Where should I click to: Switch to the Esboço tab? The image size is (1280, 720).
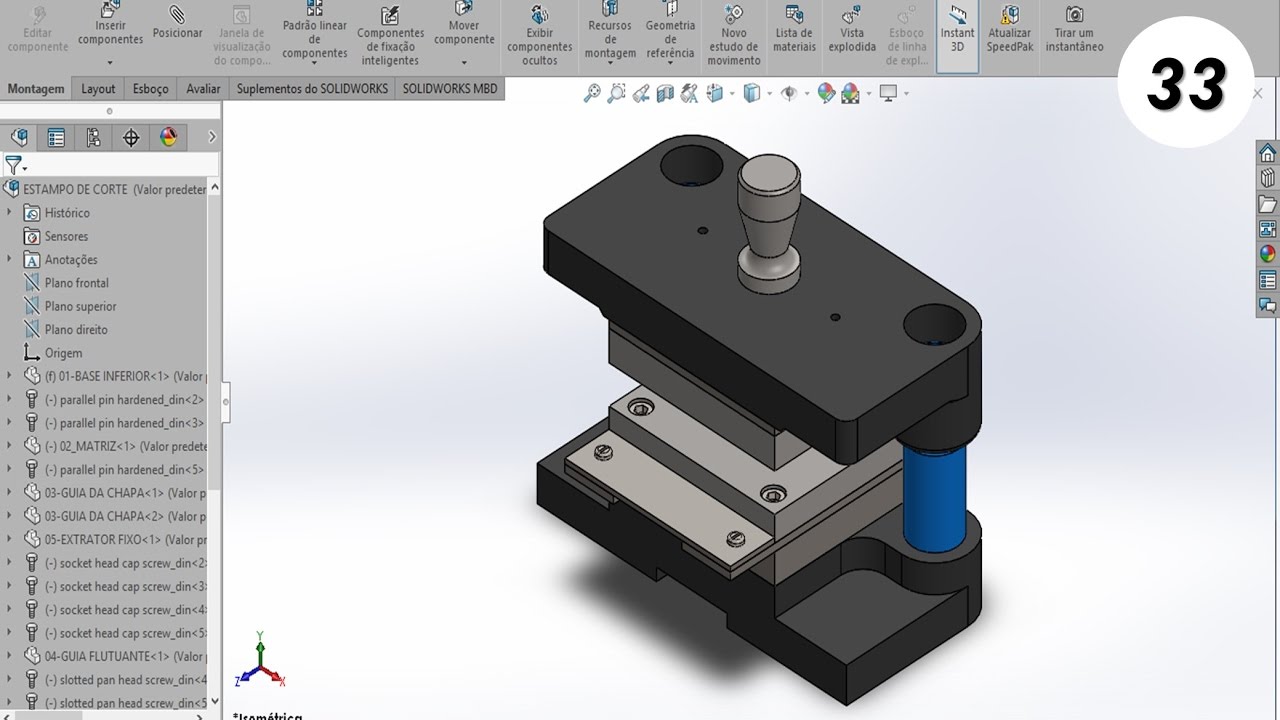151,89
